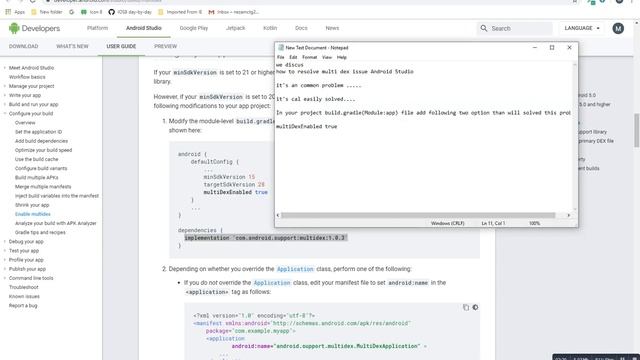The height and width of the screenshot is (360, 640).
Task: Open Enable multidex sidebar link
Action: coord(33,214)
